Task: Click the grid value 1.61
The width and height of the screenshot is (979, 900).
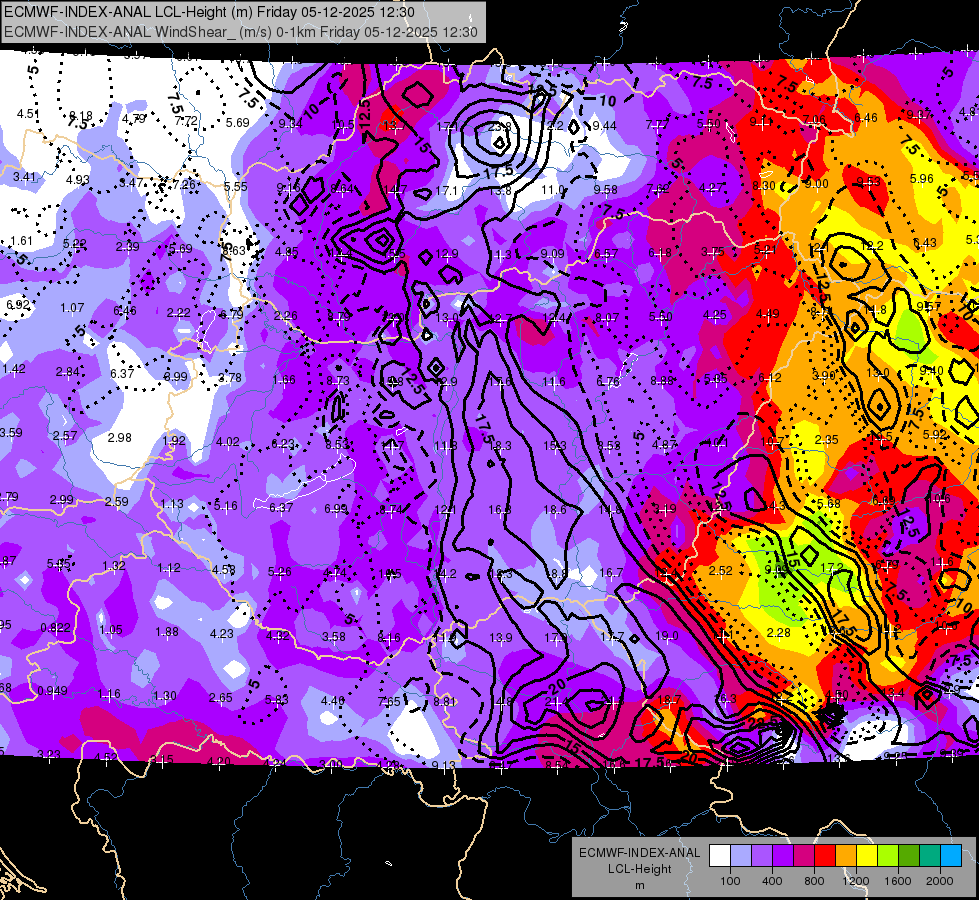Action: click(21, 240)
